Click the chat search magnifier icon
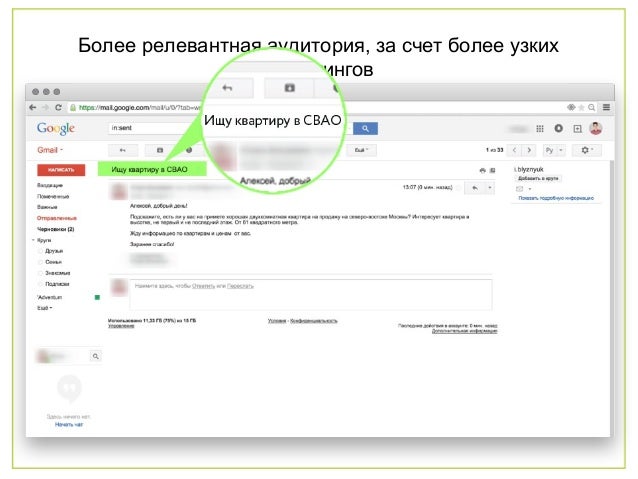The image size is (638, 479). point(95,357)
